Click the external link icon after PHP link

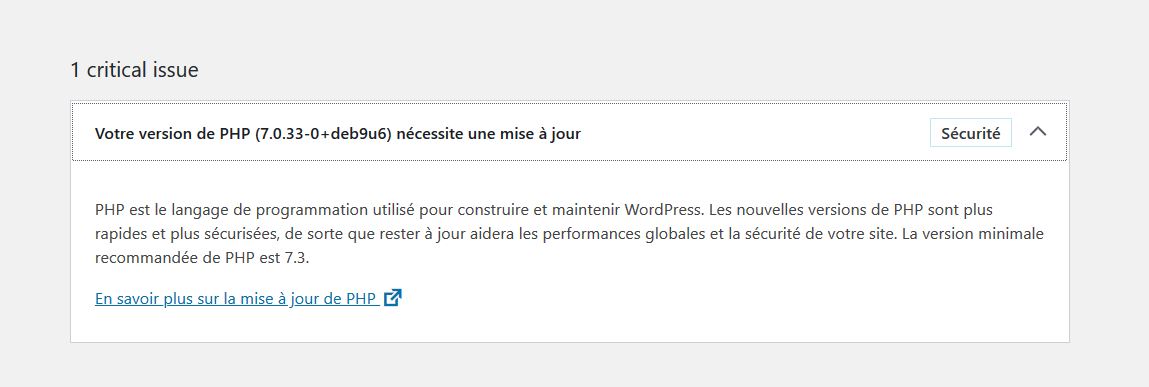393,298
